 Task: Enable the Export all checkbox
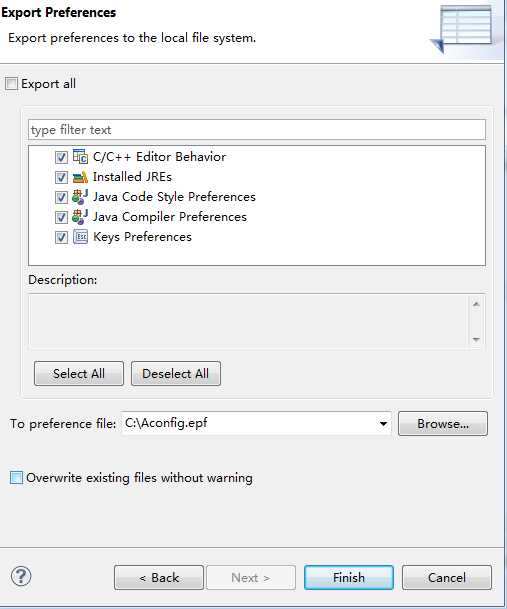tap(11, 84)
